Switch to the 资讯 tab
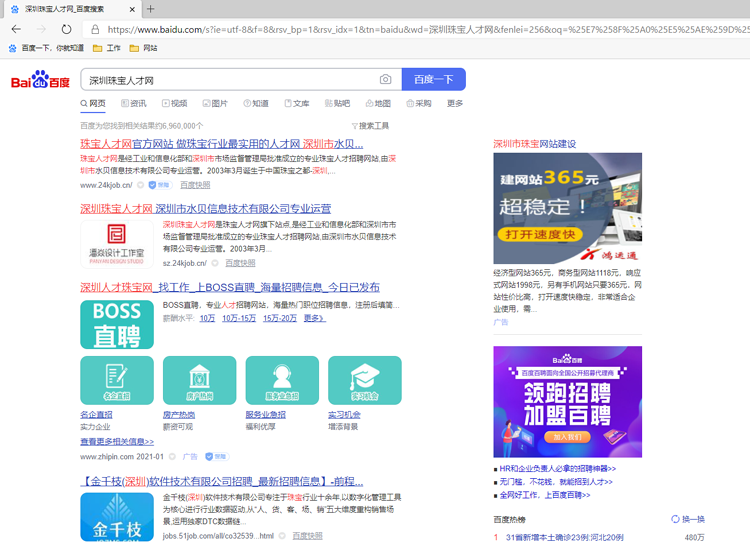Screen dimensions: 750x546 click(x=134, y=103)
